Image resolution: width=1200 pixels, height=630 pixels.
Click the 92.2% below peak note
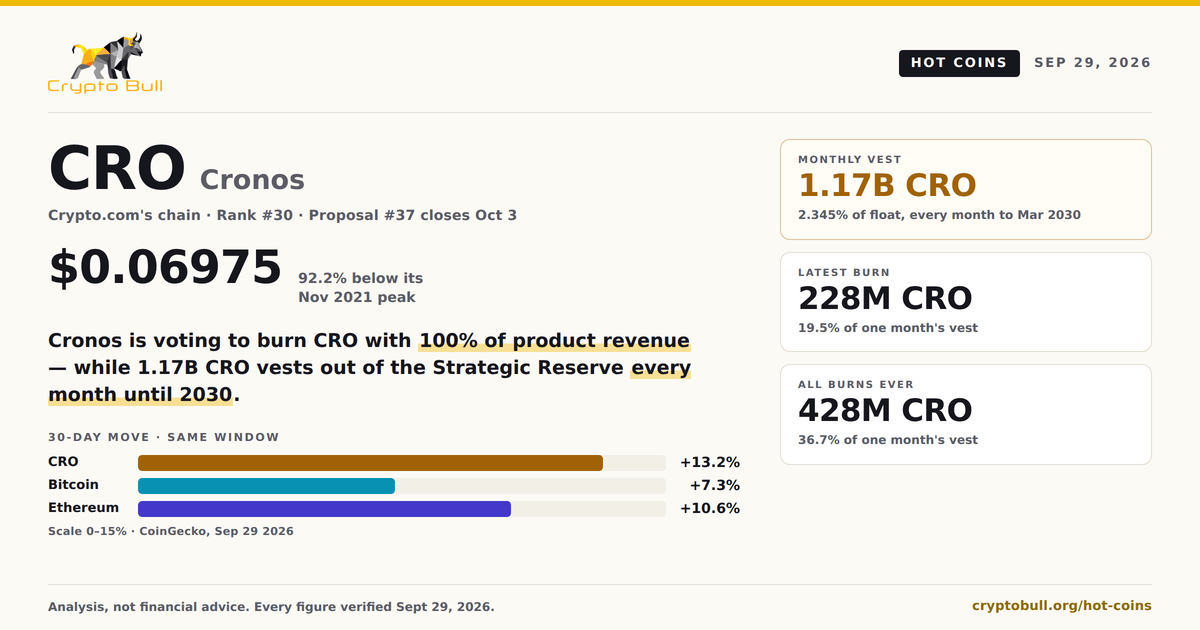pos(360,287)
